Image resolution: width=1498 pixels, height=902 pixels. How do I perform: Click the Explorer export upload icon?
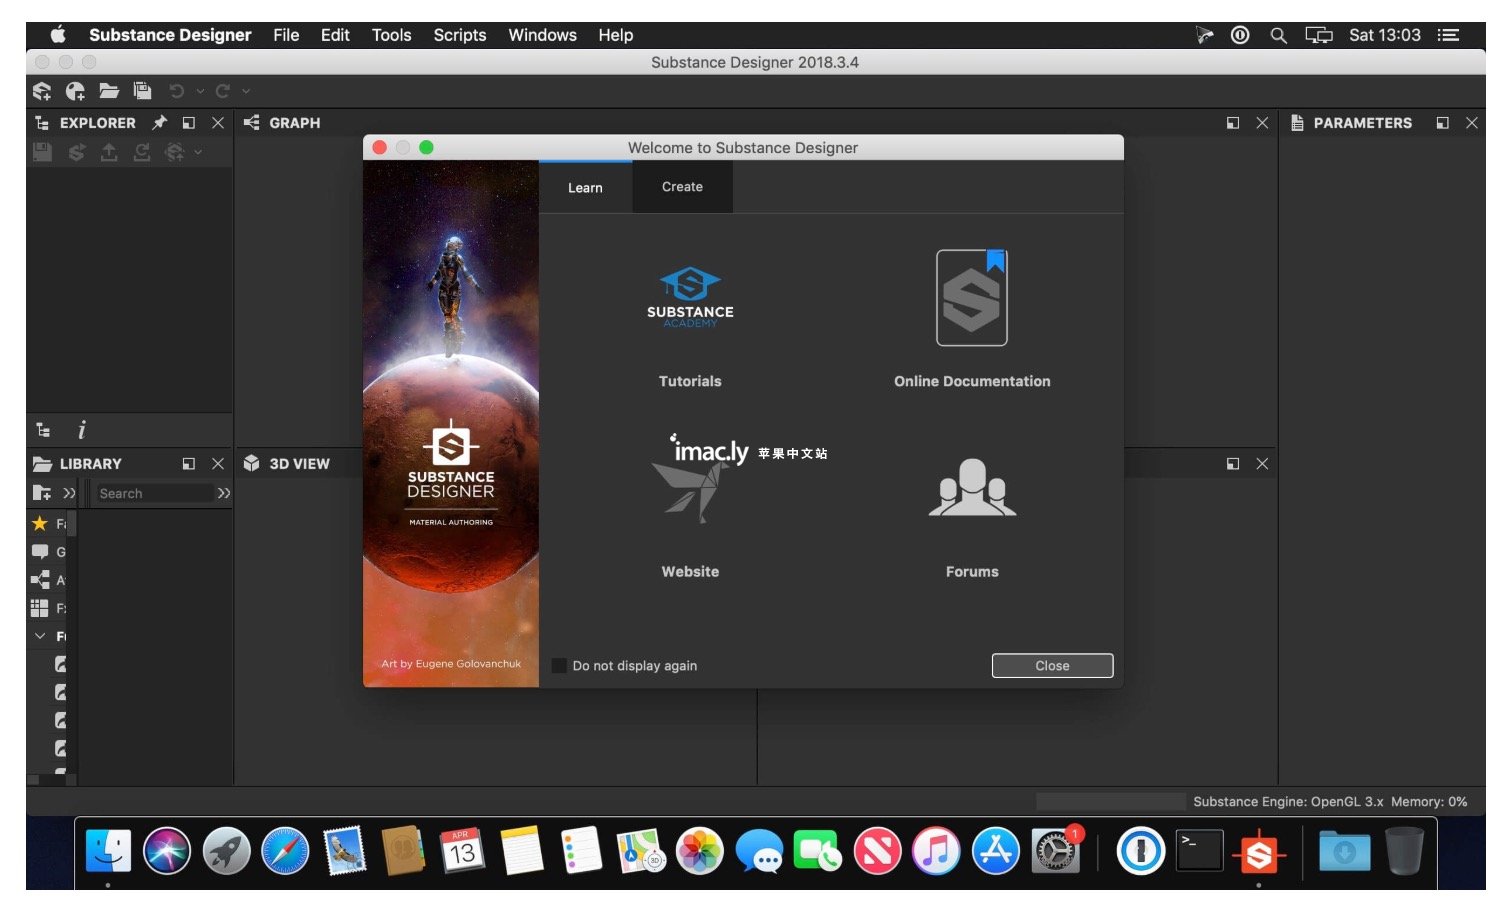pyautogui.click(x=109, y=152)
